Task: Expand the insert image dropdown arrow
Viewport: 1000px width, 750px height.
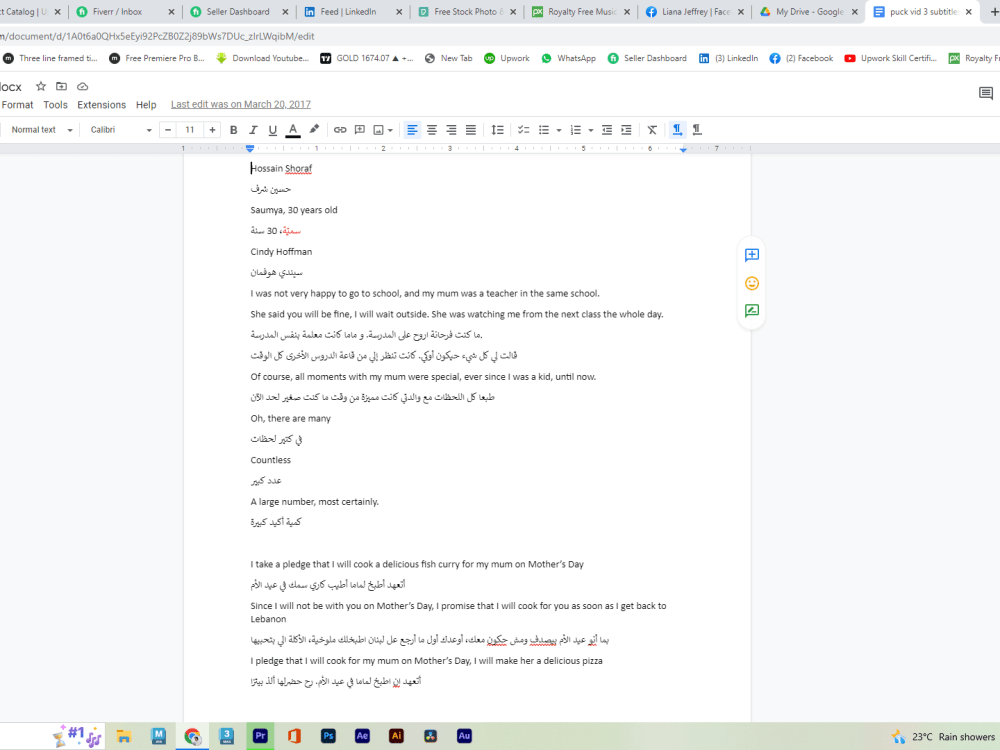Action: [x=390, y=130]
